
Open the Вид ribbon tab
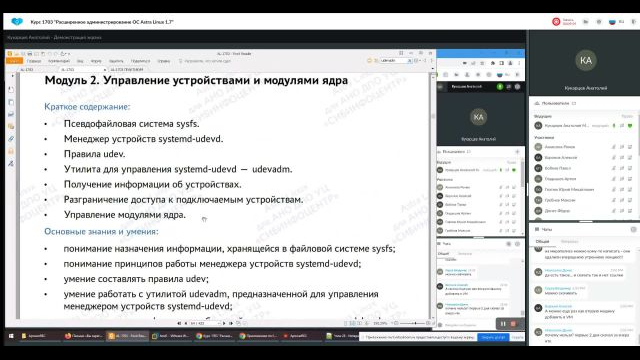pos(80,61)
